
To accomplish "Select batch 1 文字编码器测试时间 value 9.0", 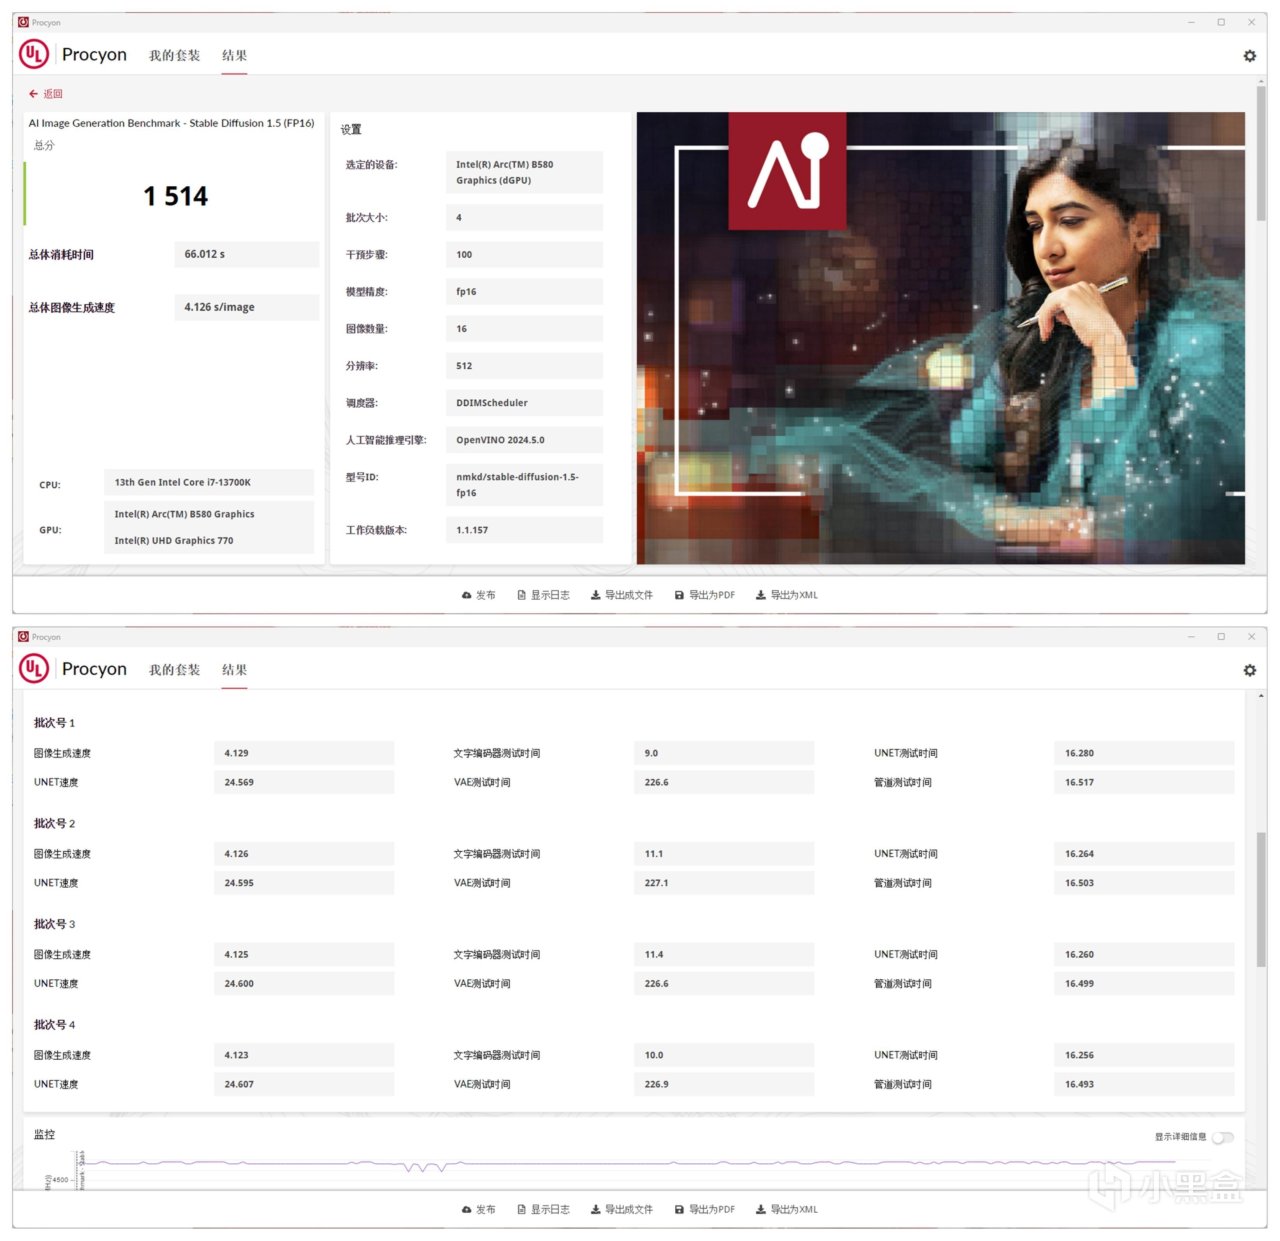I will click(724, 753).
